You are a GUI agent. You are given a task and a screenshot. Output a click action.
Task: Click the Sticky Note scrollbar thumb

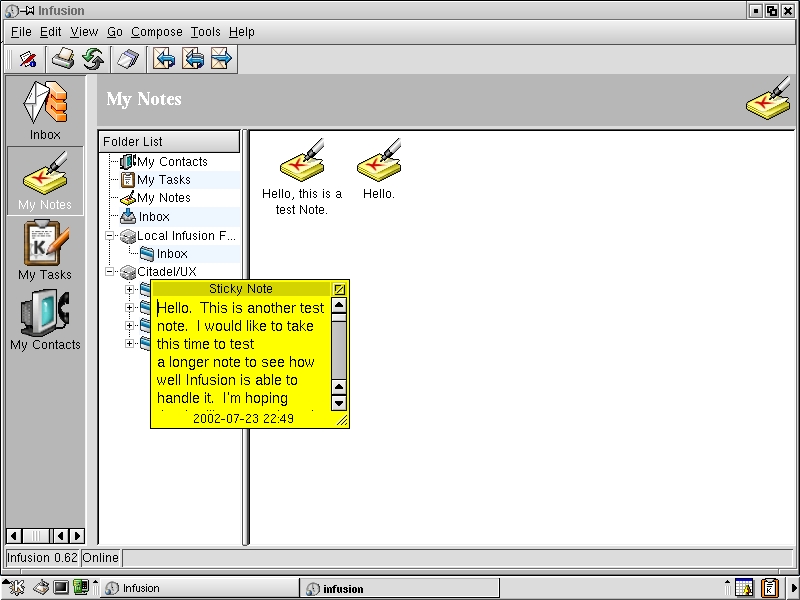tap(339, 317)
